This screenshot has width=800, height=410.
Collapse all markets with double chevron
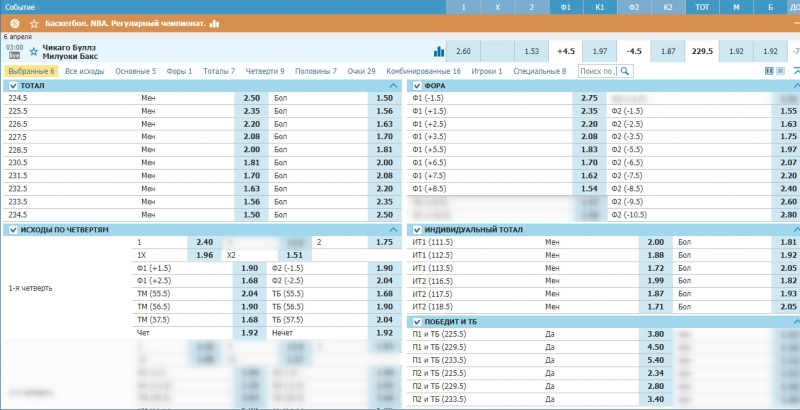click(x=794, y=72)
